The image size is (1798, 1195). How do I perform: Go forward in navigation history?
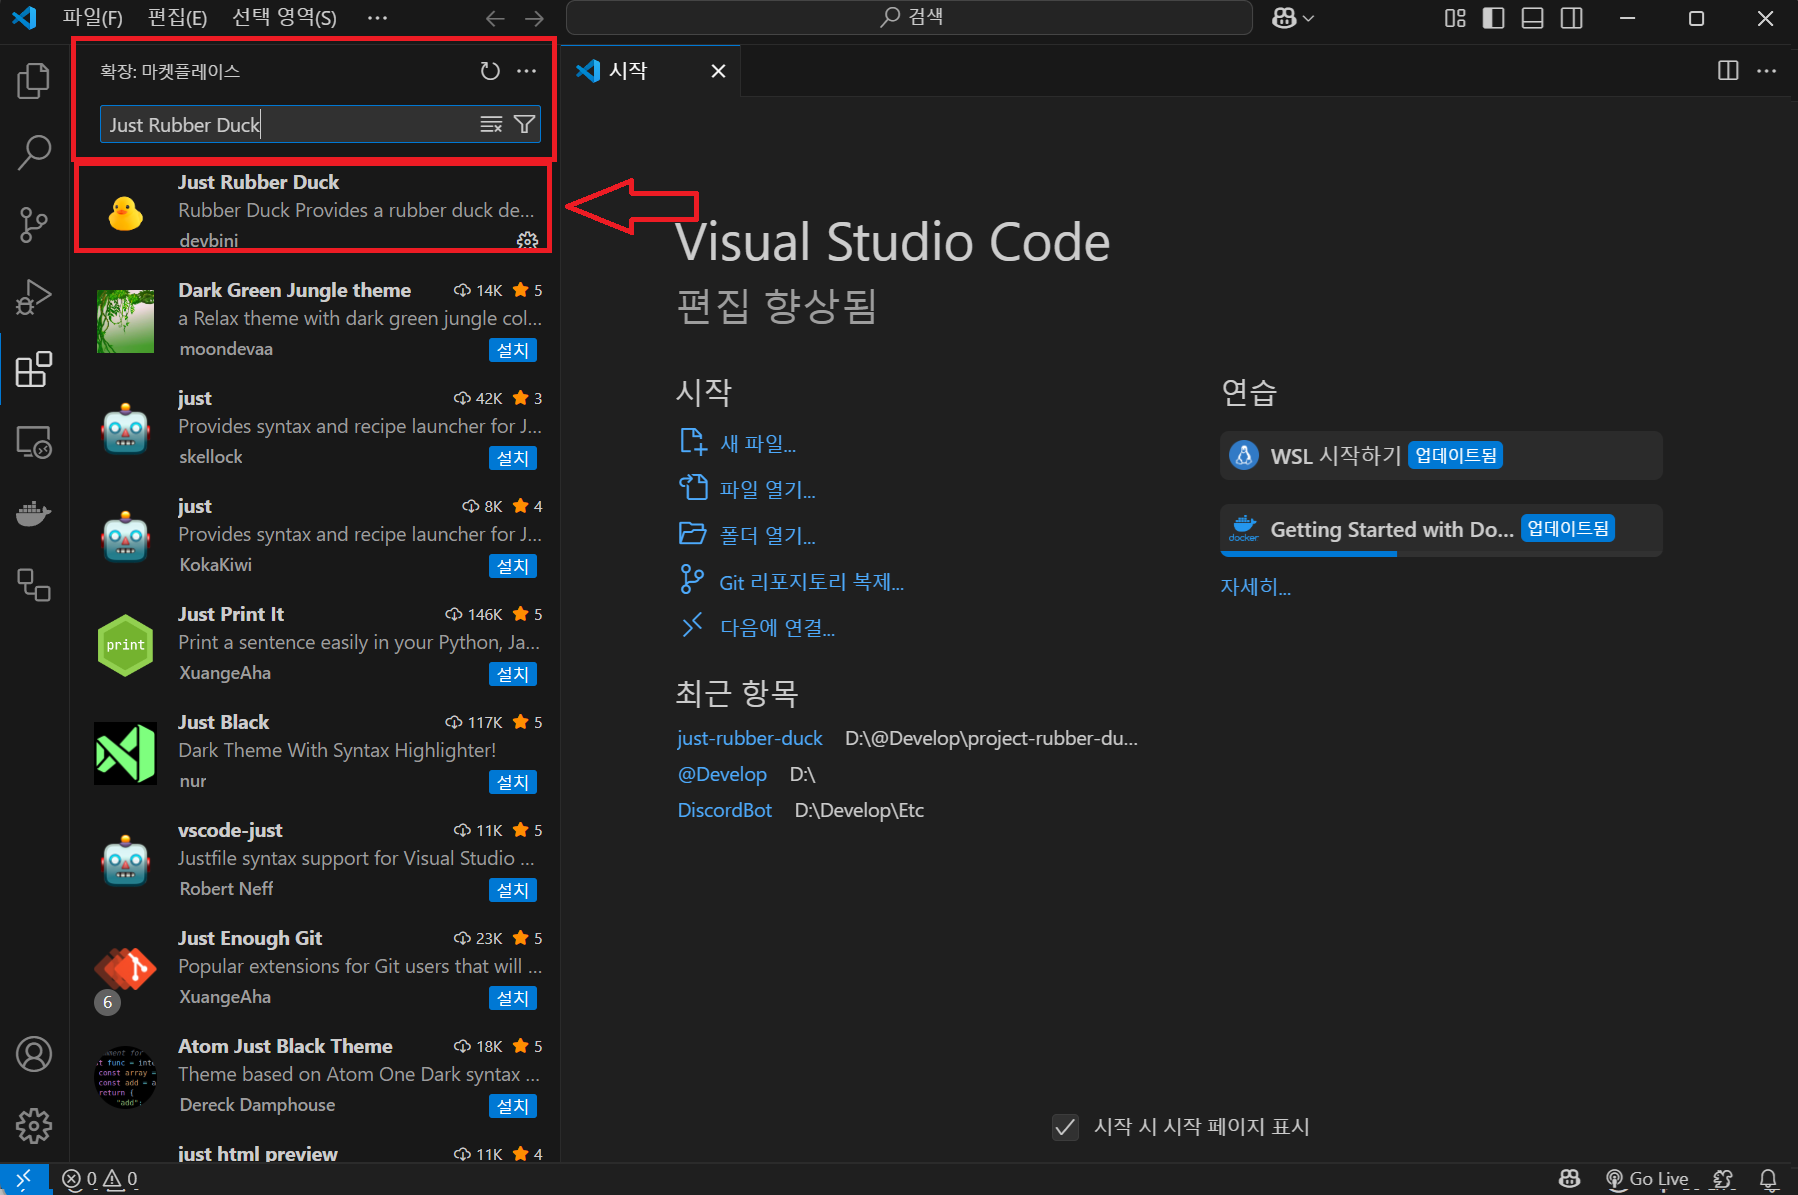[x=535, y=18]
